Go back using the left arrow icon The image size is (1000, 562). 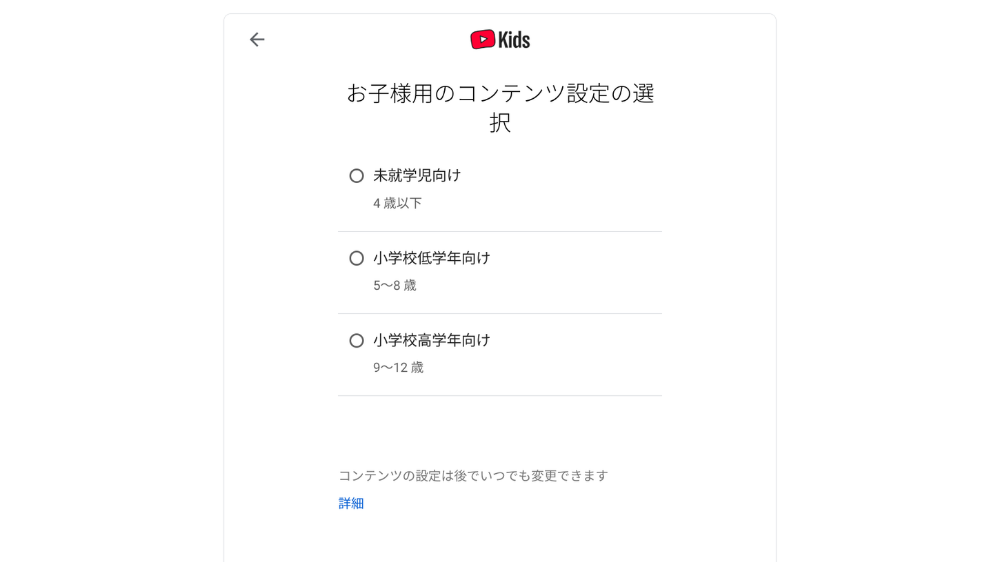coord(257,40)
